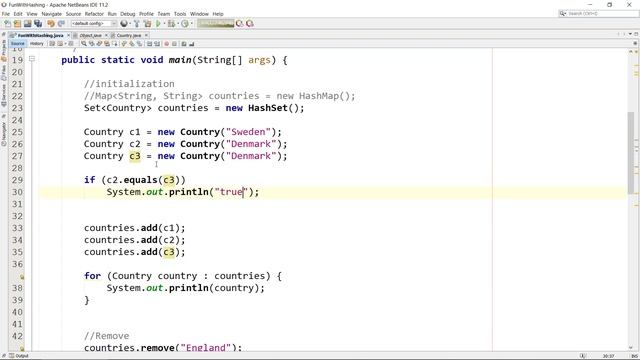Run the project with green play icon
Screen dimensions: 640x360
click(x=158, y=24)
